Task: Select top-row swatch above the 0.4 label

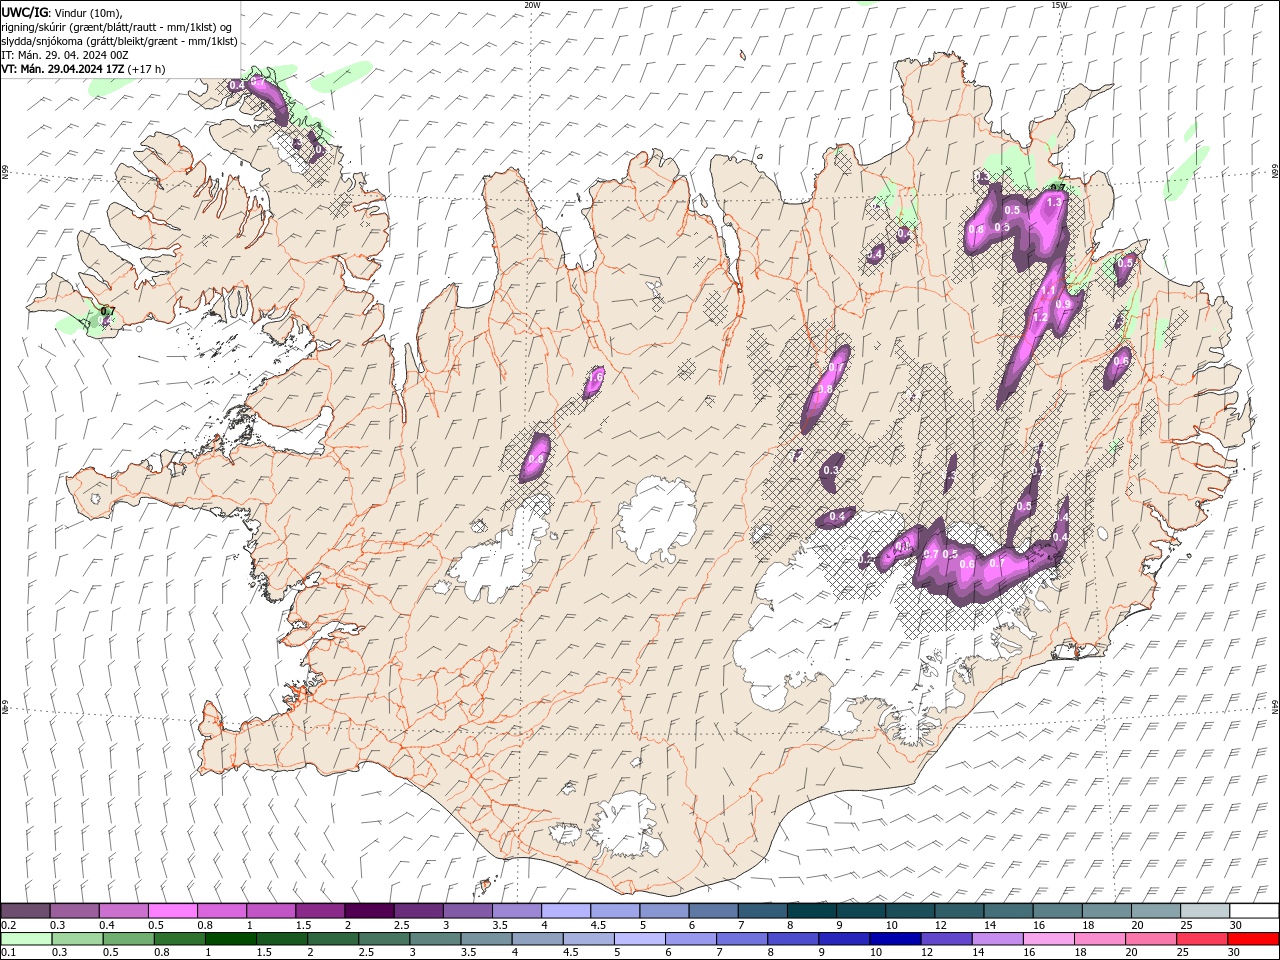Action: tap(123, 911)
